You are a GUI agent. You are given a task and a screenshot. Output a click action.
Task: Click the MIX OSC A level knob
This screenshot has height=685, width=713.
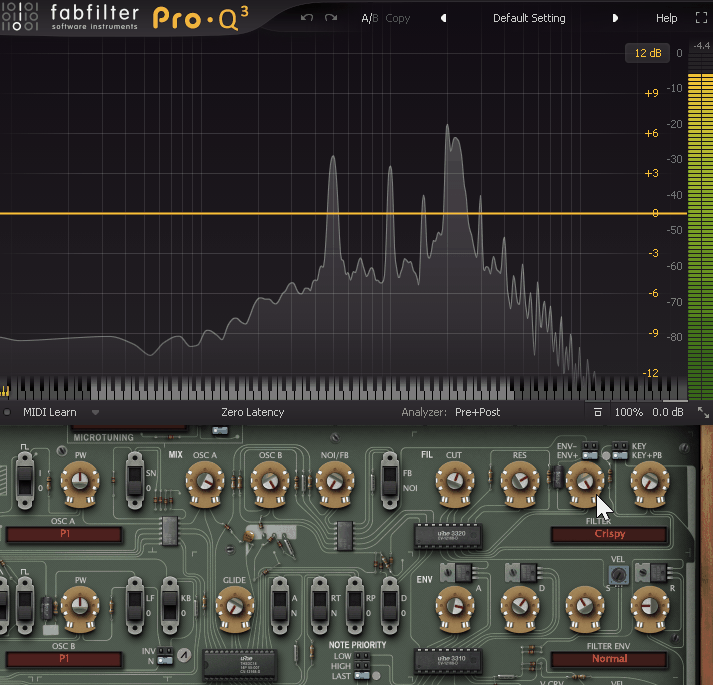tap(205, 481)
